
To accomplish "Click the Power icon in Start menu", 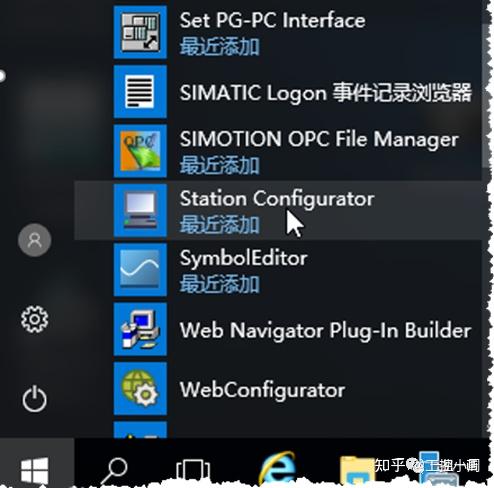I will tap(35, 399).
